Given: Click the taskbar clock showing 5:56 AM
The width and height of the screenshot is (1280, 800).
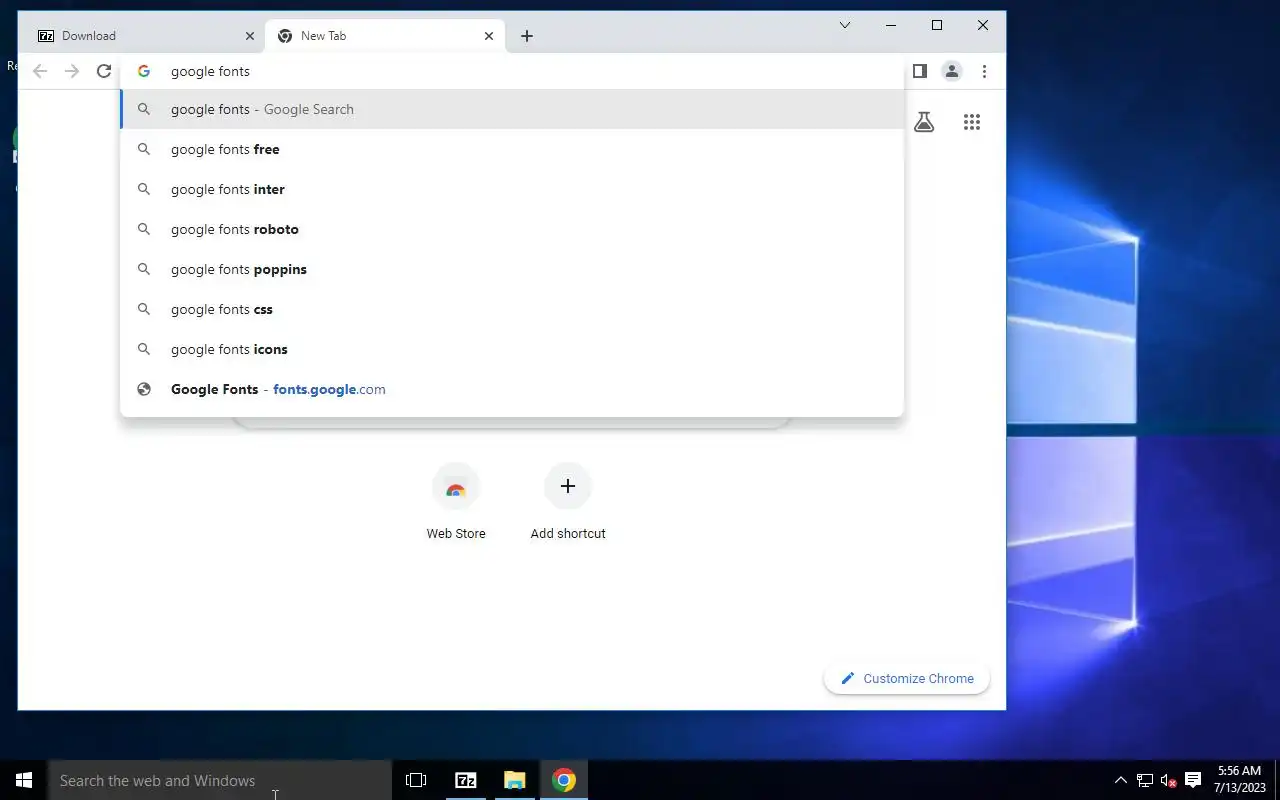Looking at the screenshot, I should [x=1240, y=780].
